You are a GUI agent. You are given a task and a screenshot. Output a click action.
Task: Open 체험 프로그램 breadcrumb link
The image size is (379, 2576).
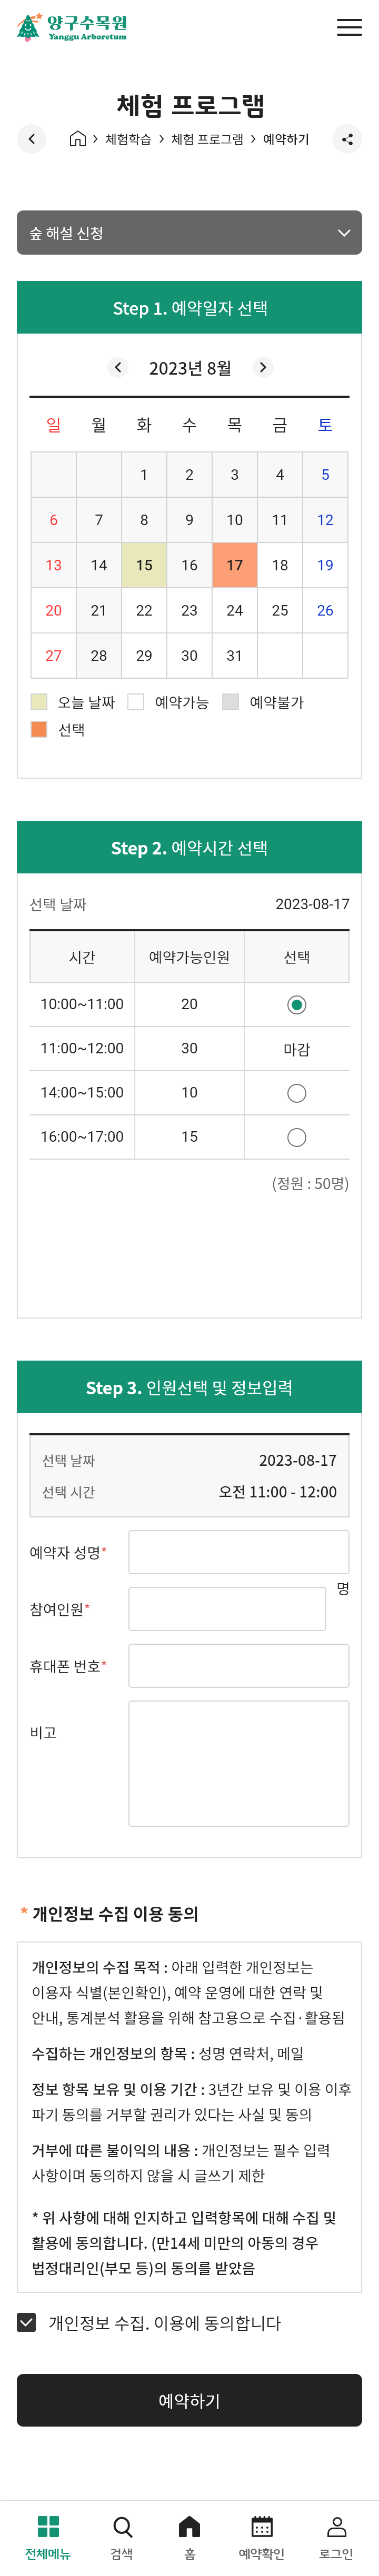coord(207,140)
